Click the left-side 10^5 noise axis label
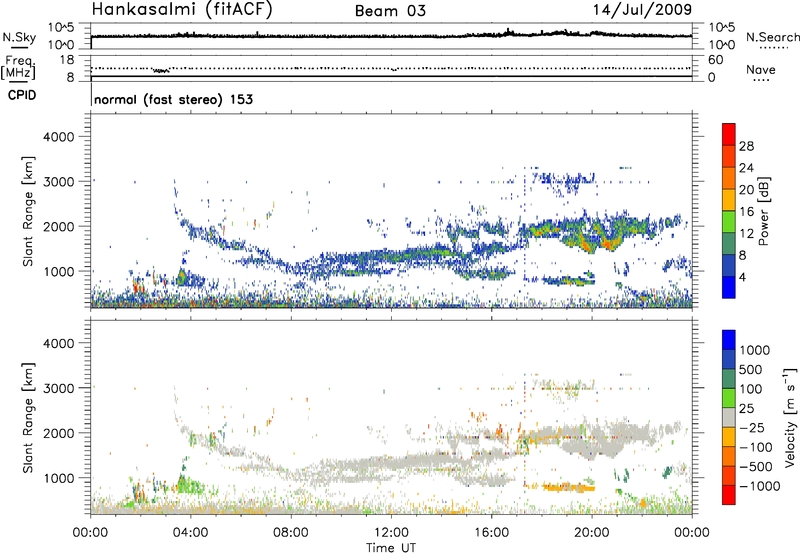This screenshot has height=554, width=800. tap(61, 27)
